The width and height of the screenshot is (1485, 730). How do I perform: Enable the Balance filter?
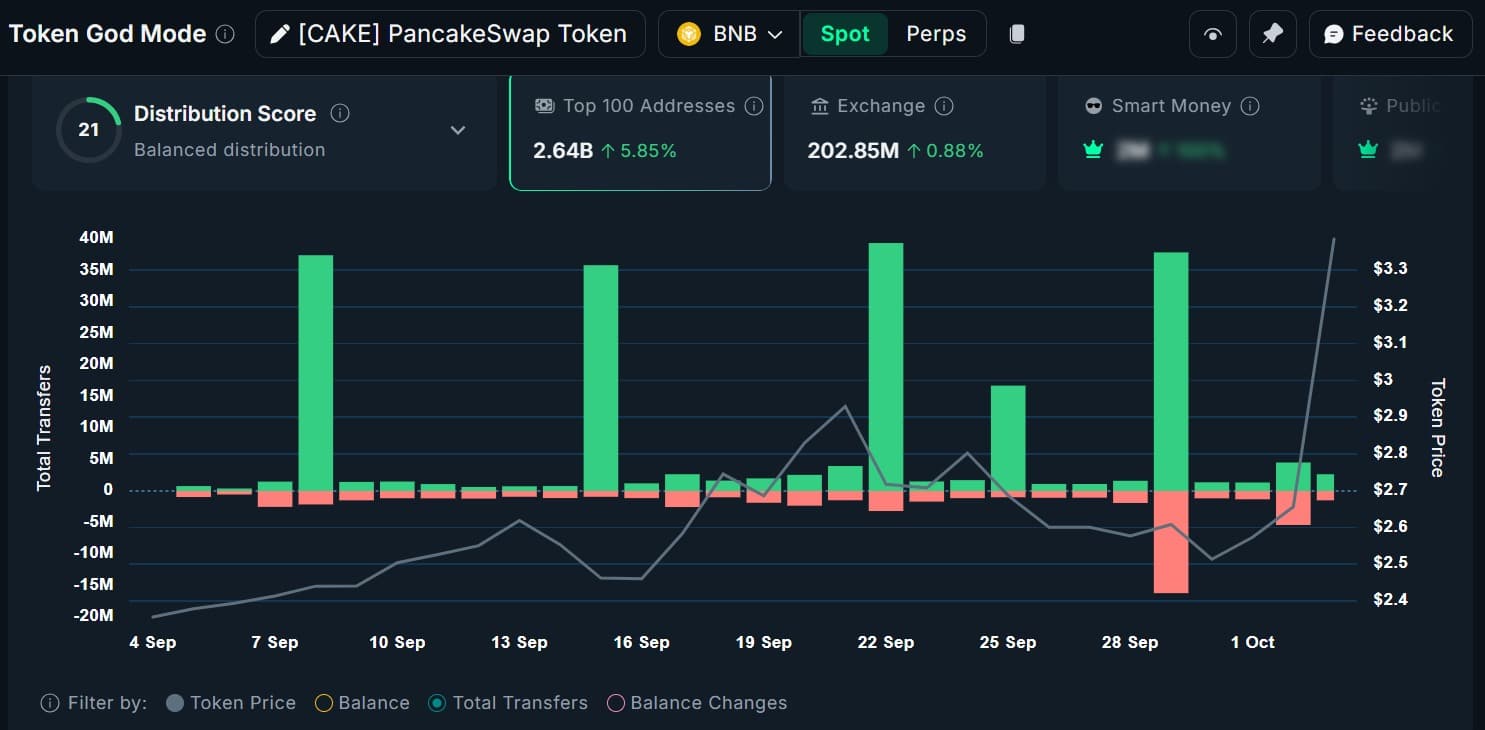323,703
